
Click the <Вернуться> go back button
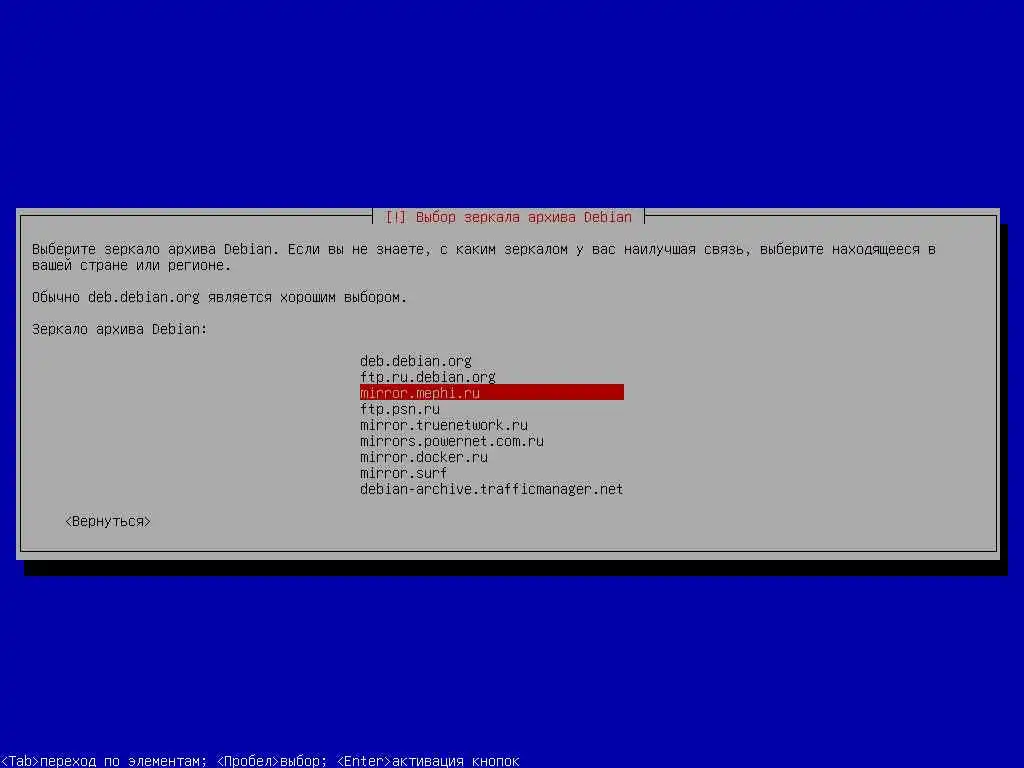coord(108,521)
